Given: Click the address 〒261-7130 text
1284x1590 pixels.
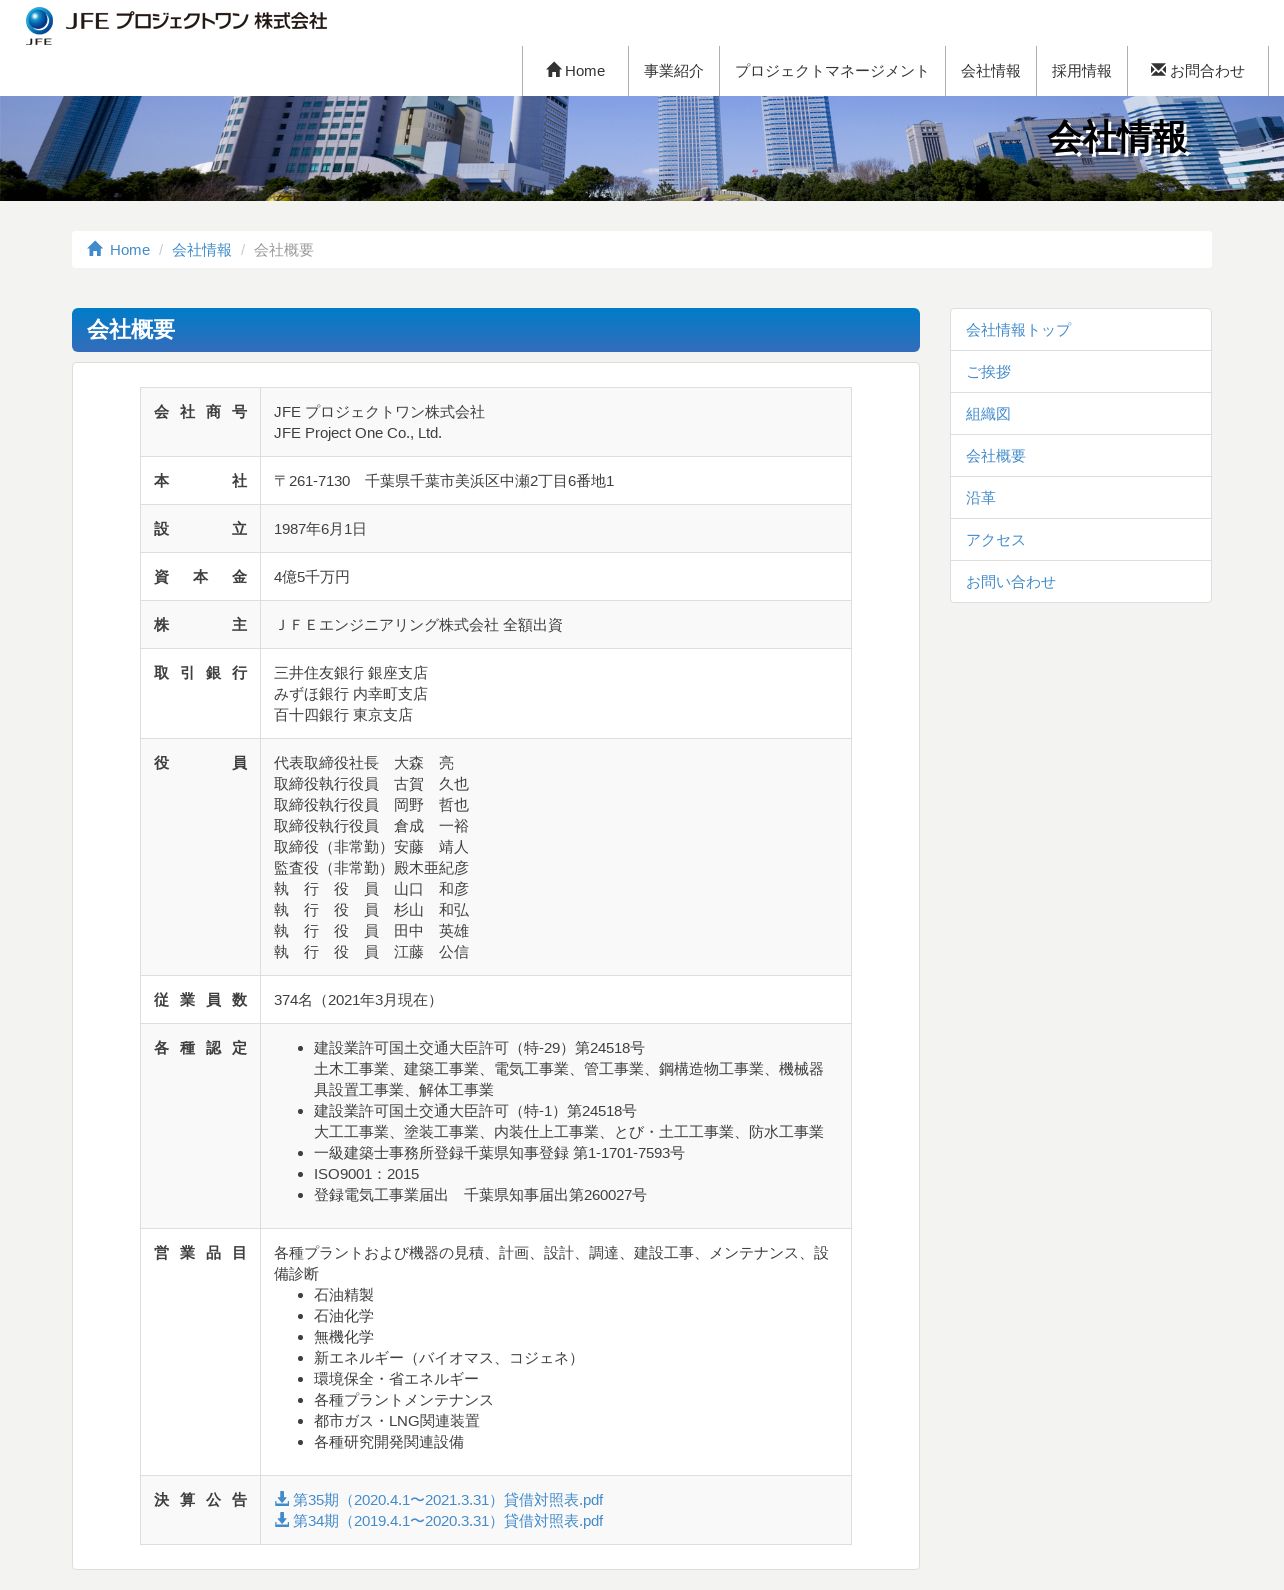Looking at the screenshot, I should point(444,481).
